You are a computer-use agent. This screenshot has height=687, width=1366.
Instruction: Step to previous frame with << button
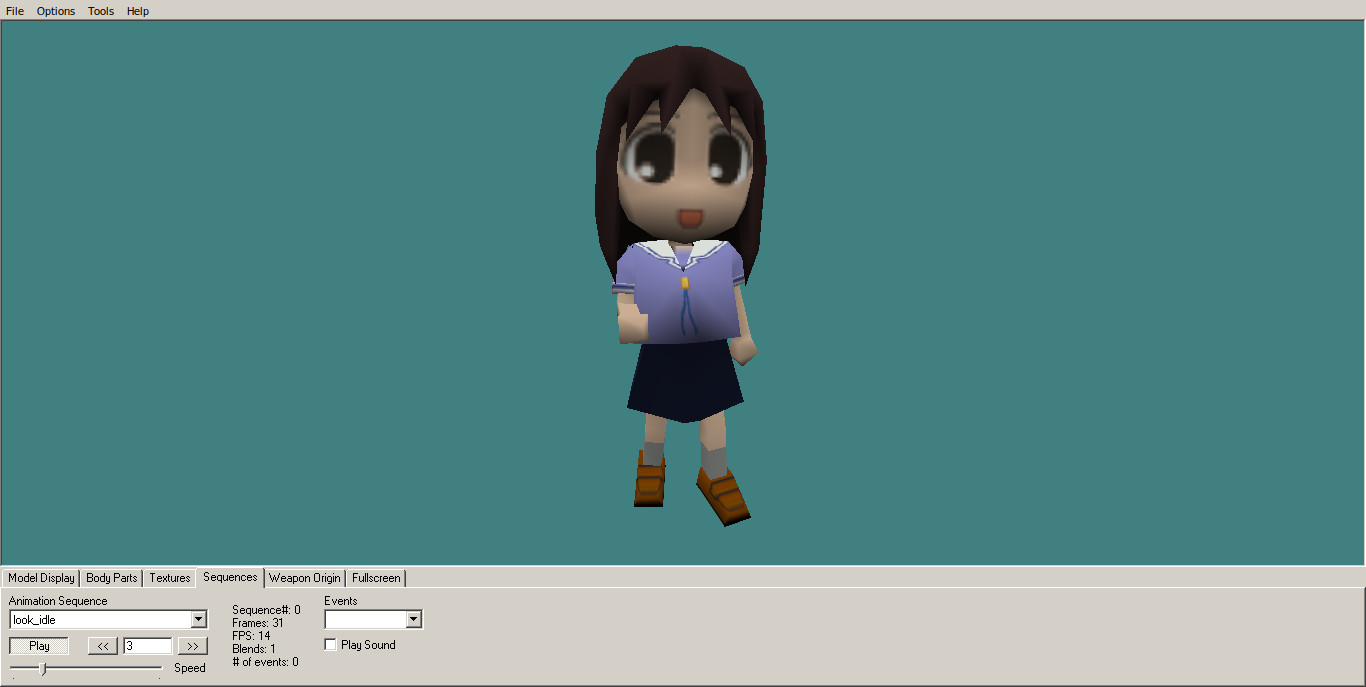click(103, 646)
